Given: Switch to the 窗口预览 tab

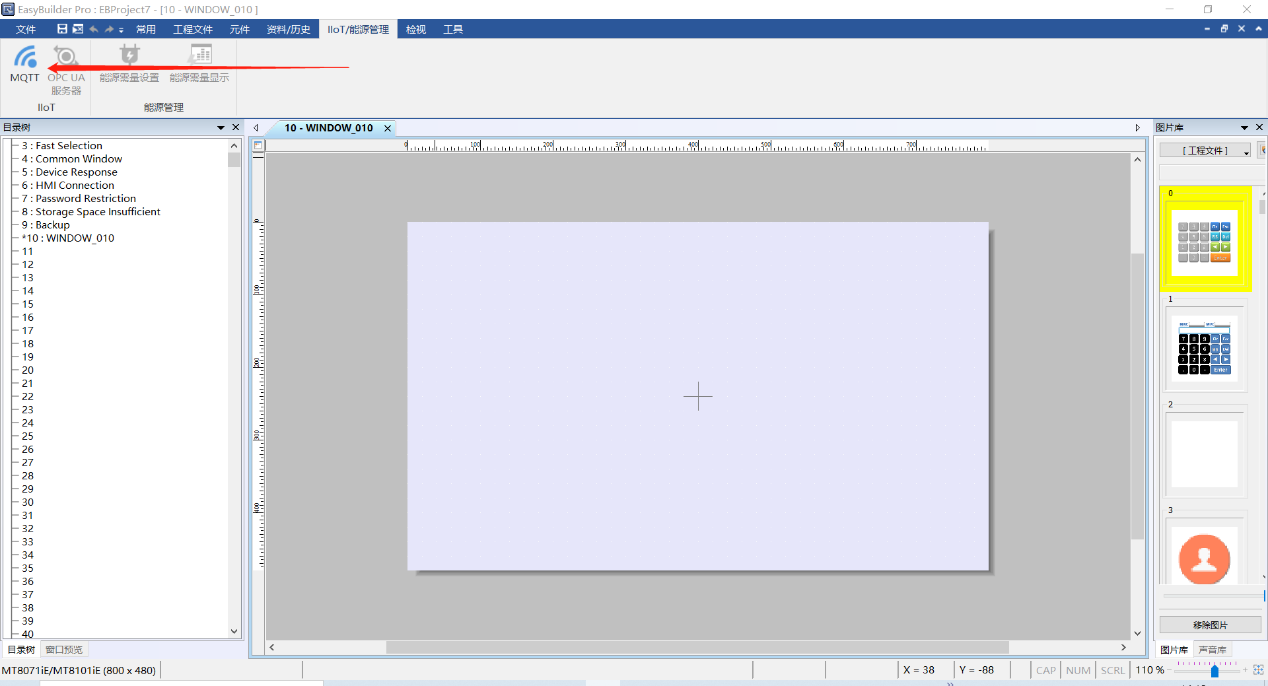Looking at the screenshot, I should [64, 649].
